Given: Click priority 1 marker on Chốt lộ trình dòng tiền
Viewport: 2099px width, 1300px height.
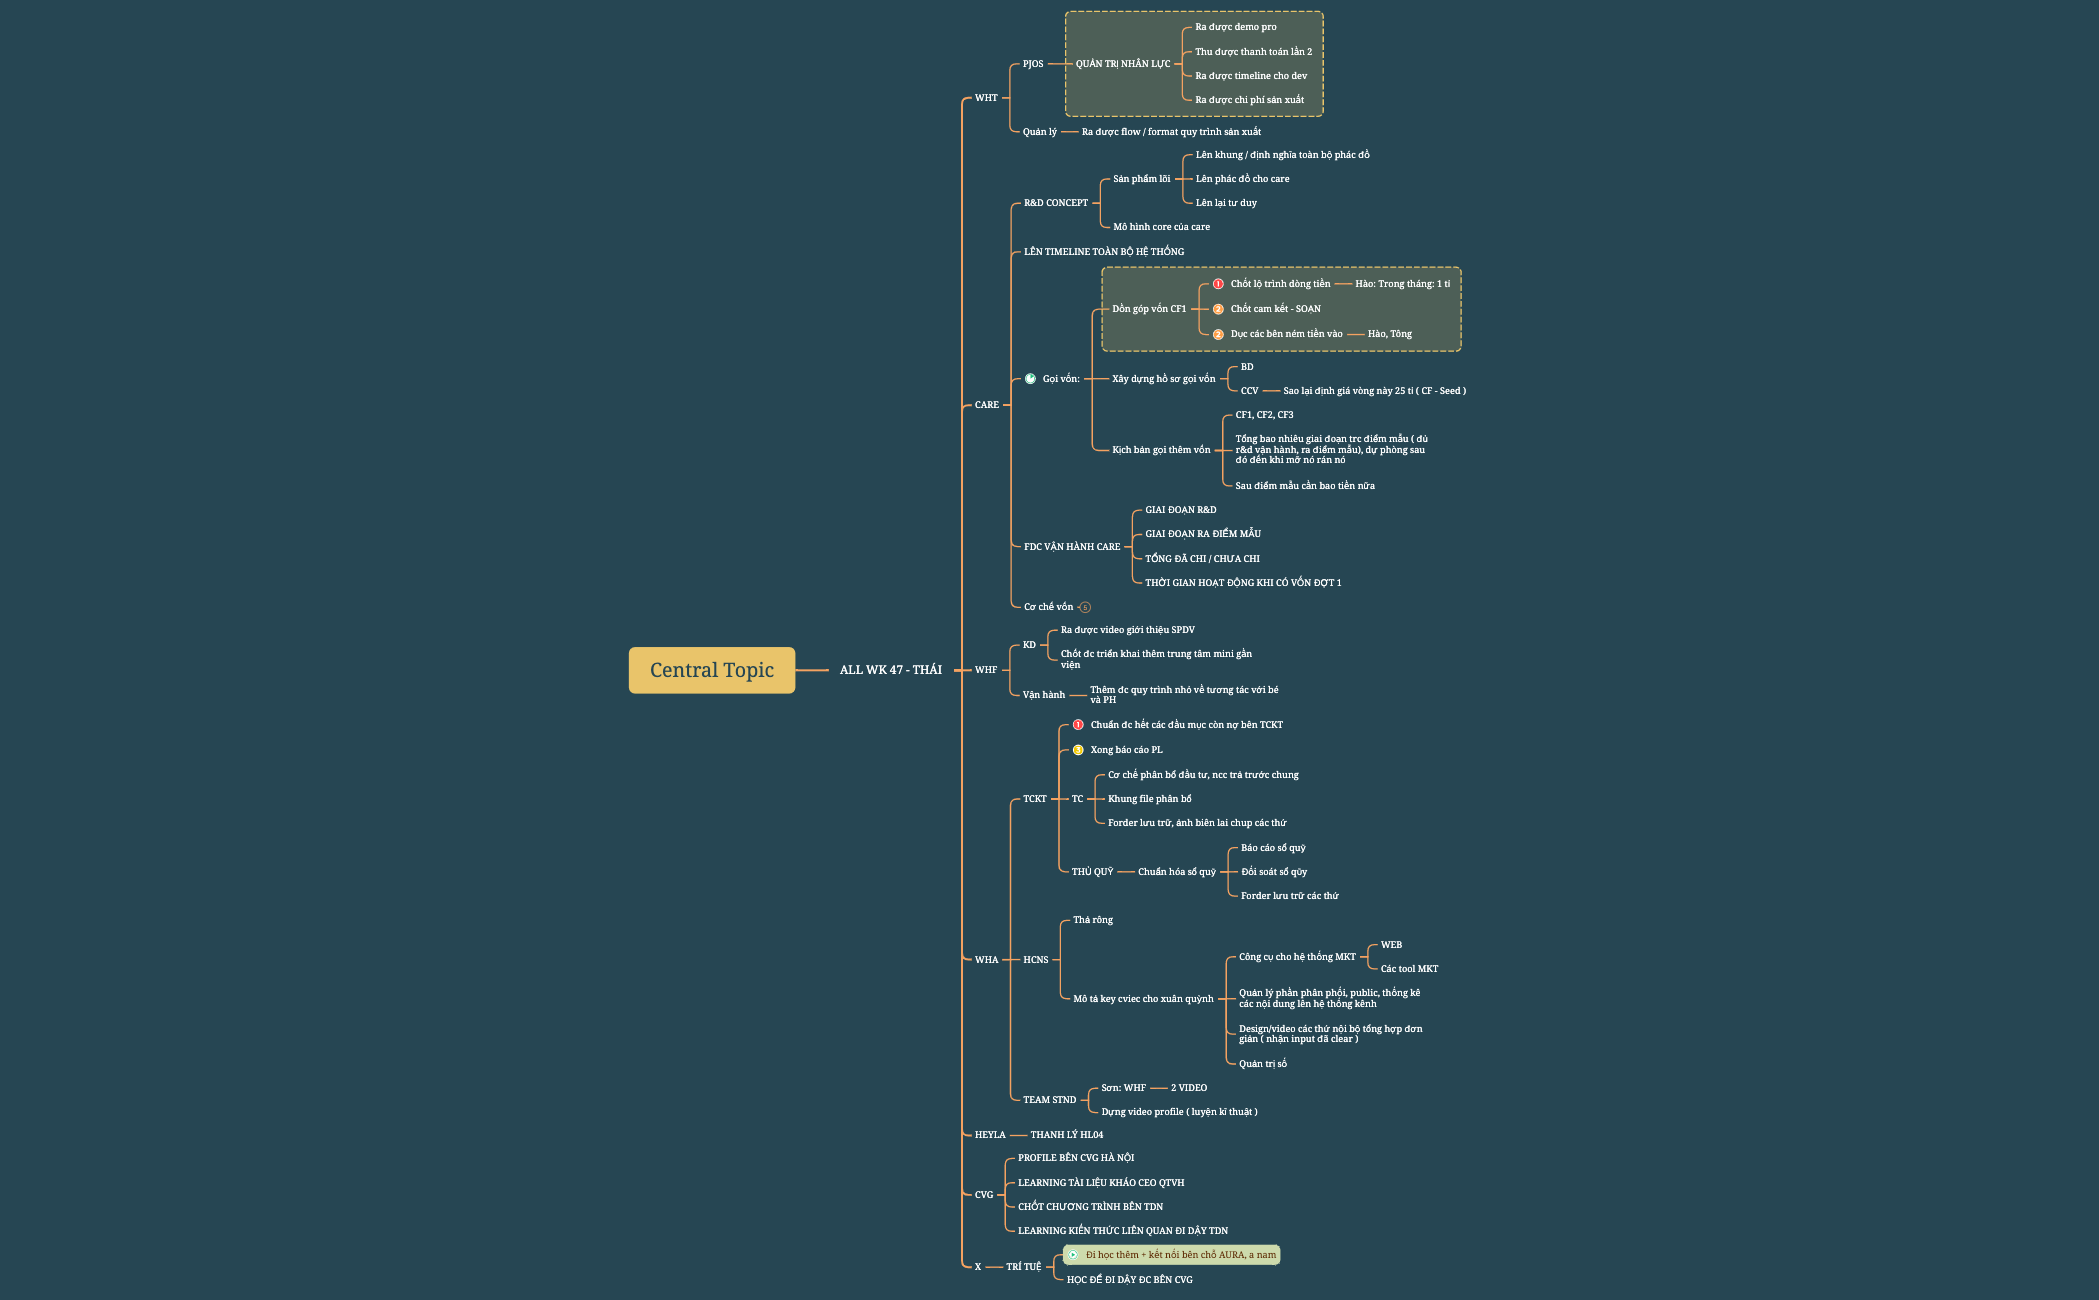Looking at the screenshot, I should (1218, 284).
